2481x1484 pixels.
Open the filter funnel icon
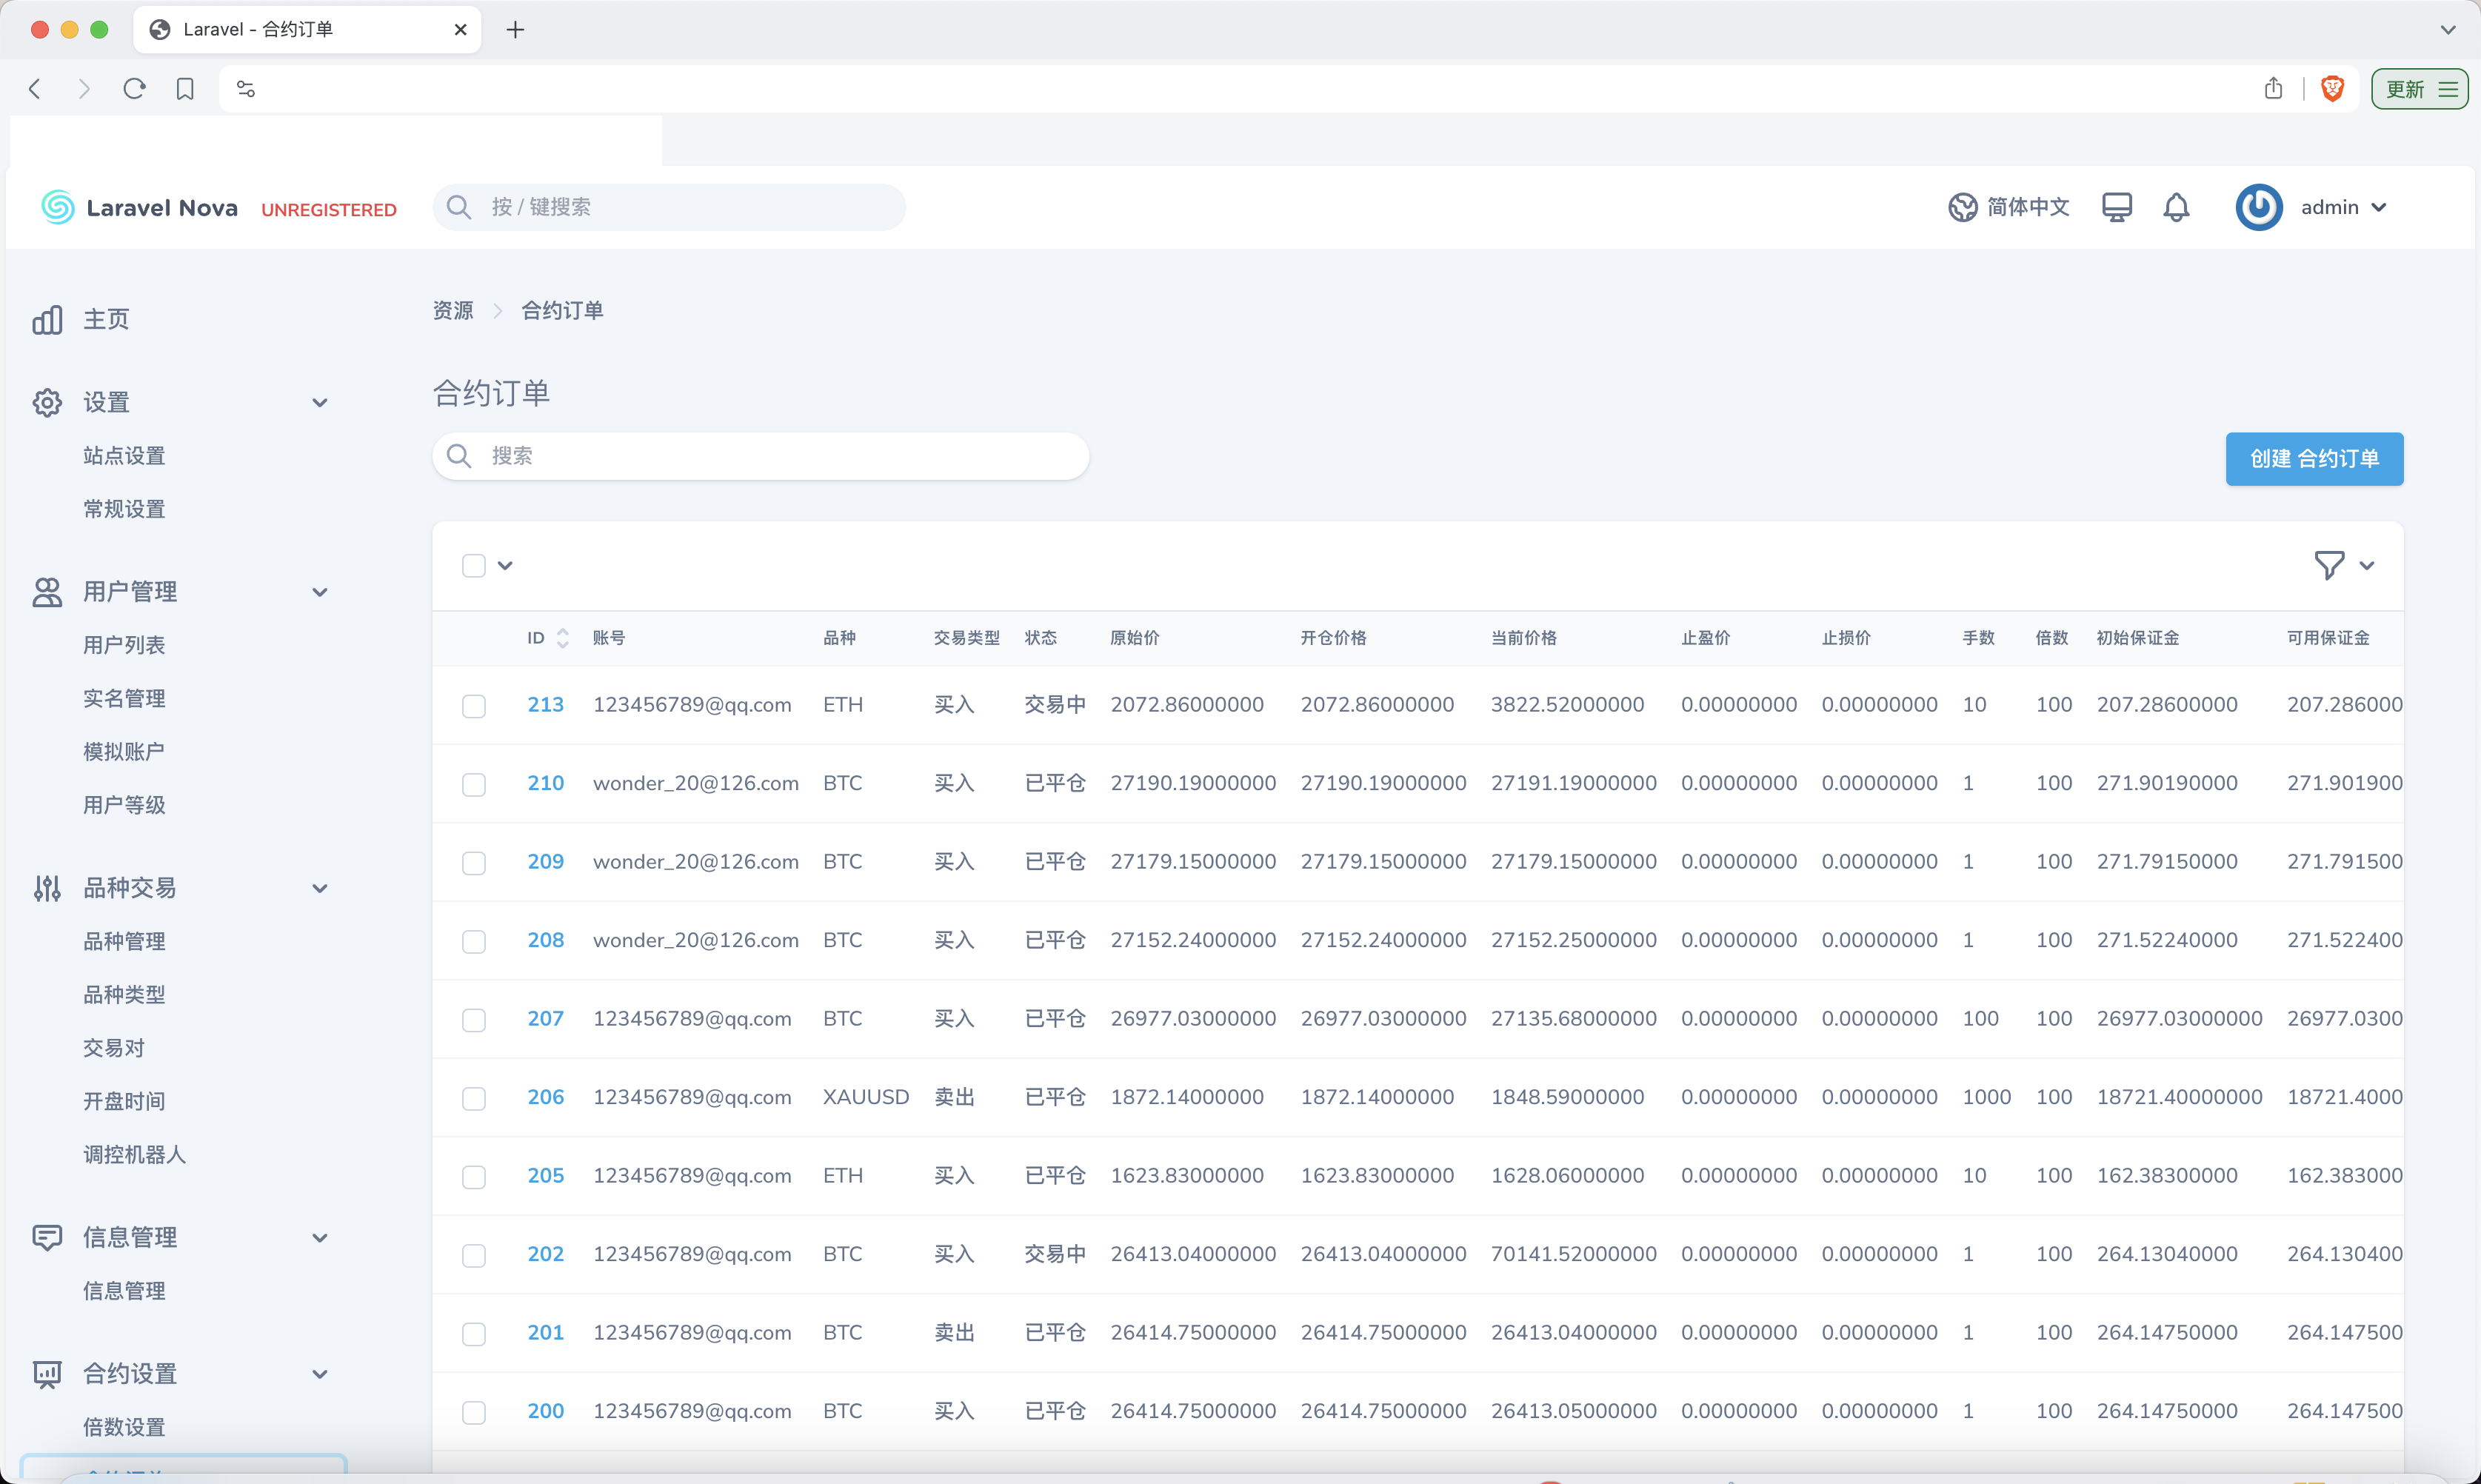coord(2329,565)
